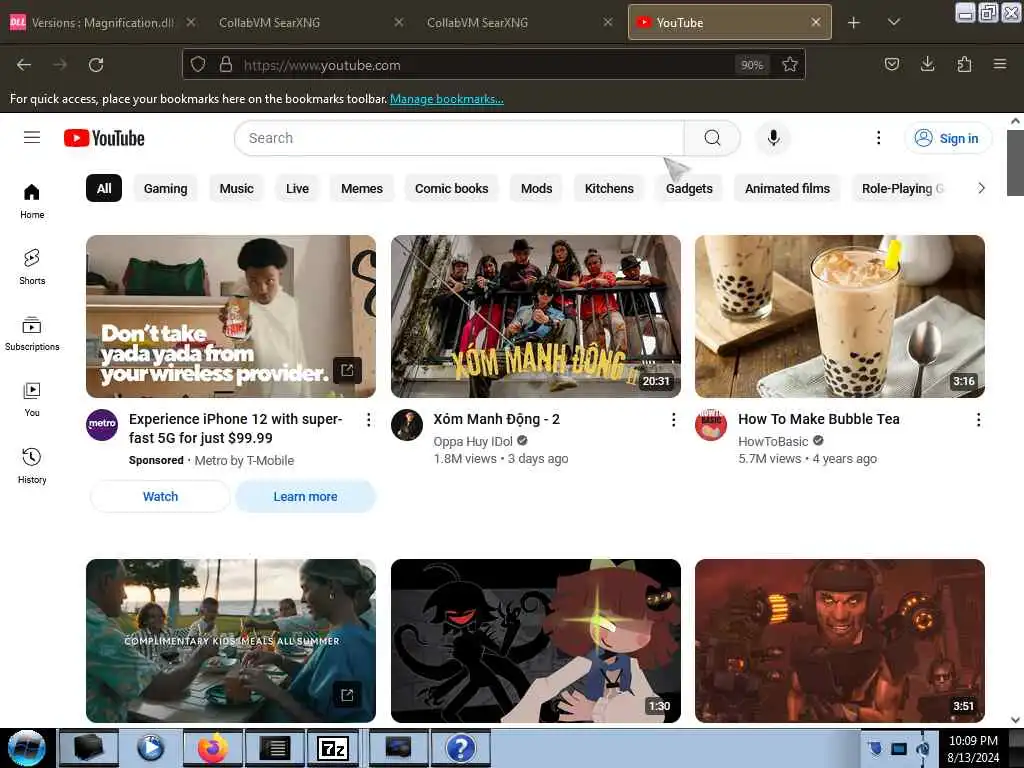Open the Firefox extensions puzzle icon

point(964,64)
